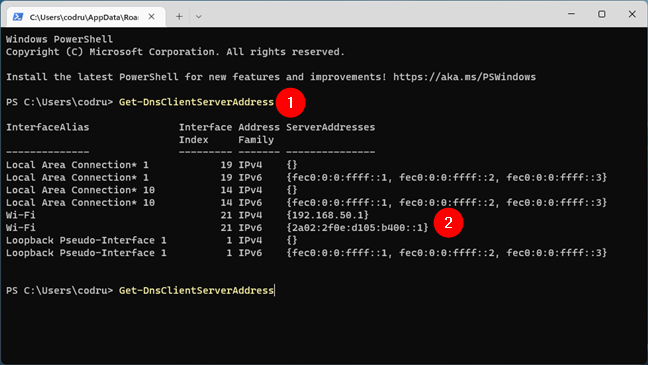Click the Address Family column header
The height and width of the screenshot is (365, 648).
tap(259, 133)
